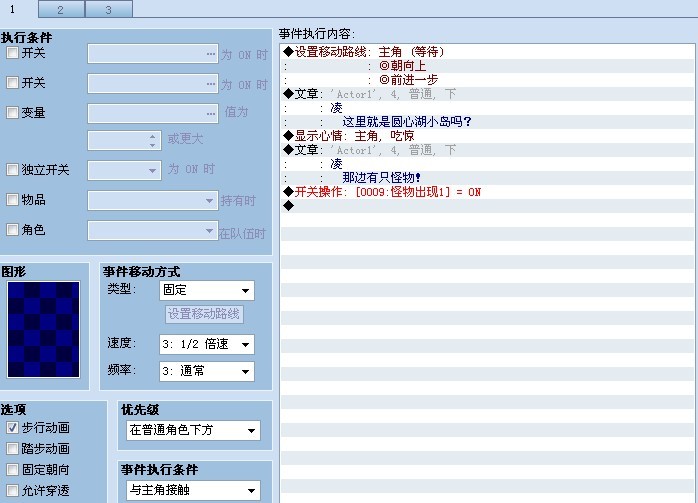Select the dialogue line 这里就是圆心湖小岛吗?
Screen dimensions: 698x503
click(487, 122)
